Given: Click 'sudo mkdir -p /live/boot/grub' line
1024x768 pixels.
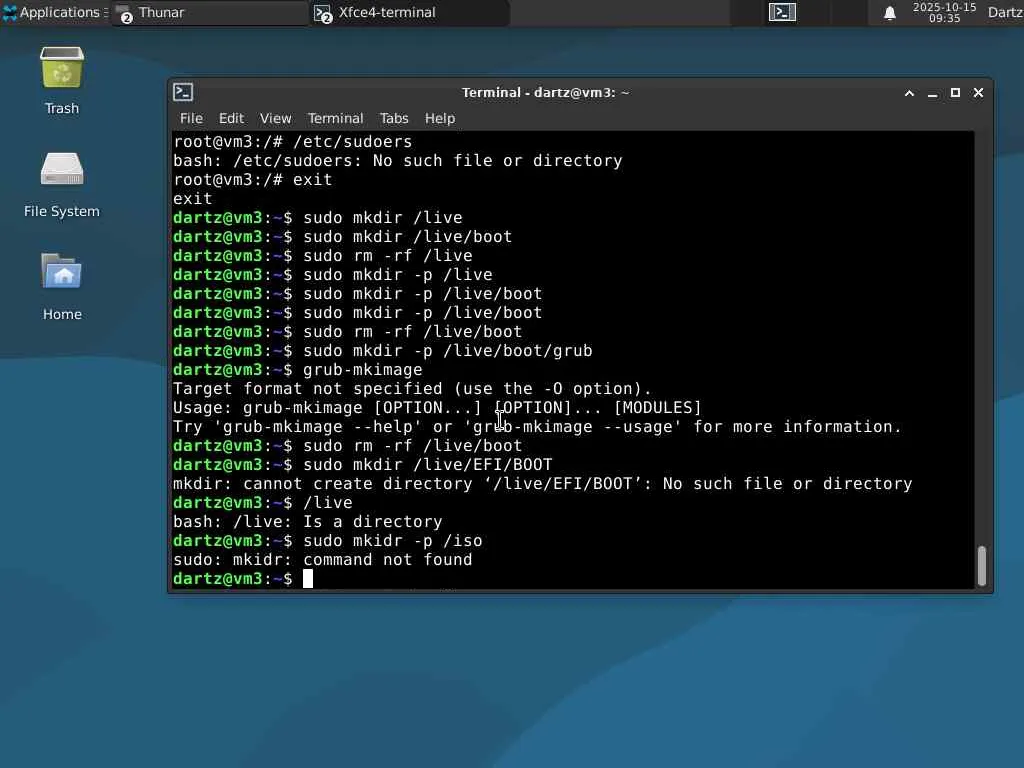Looking at the screenshot, I should 382,351.
